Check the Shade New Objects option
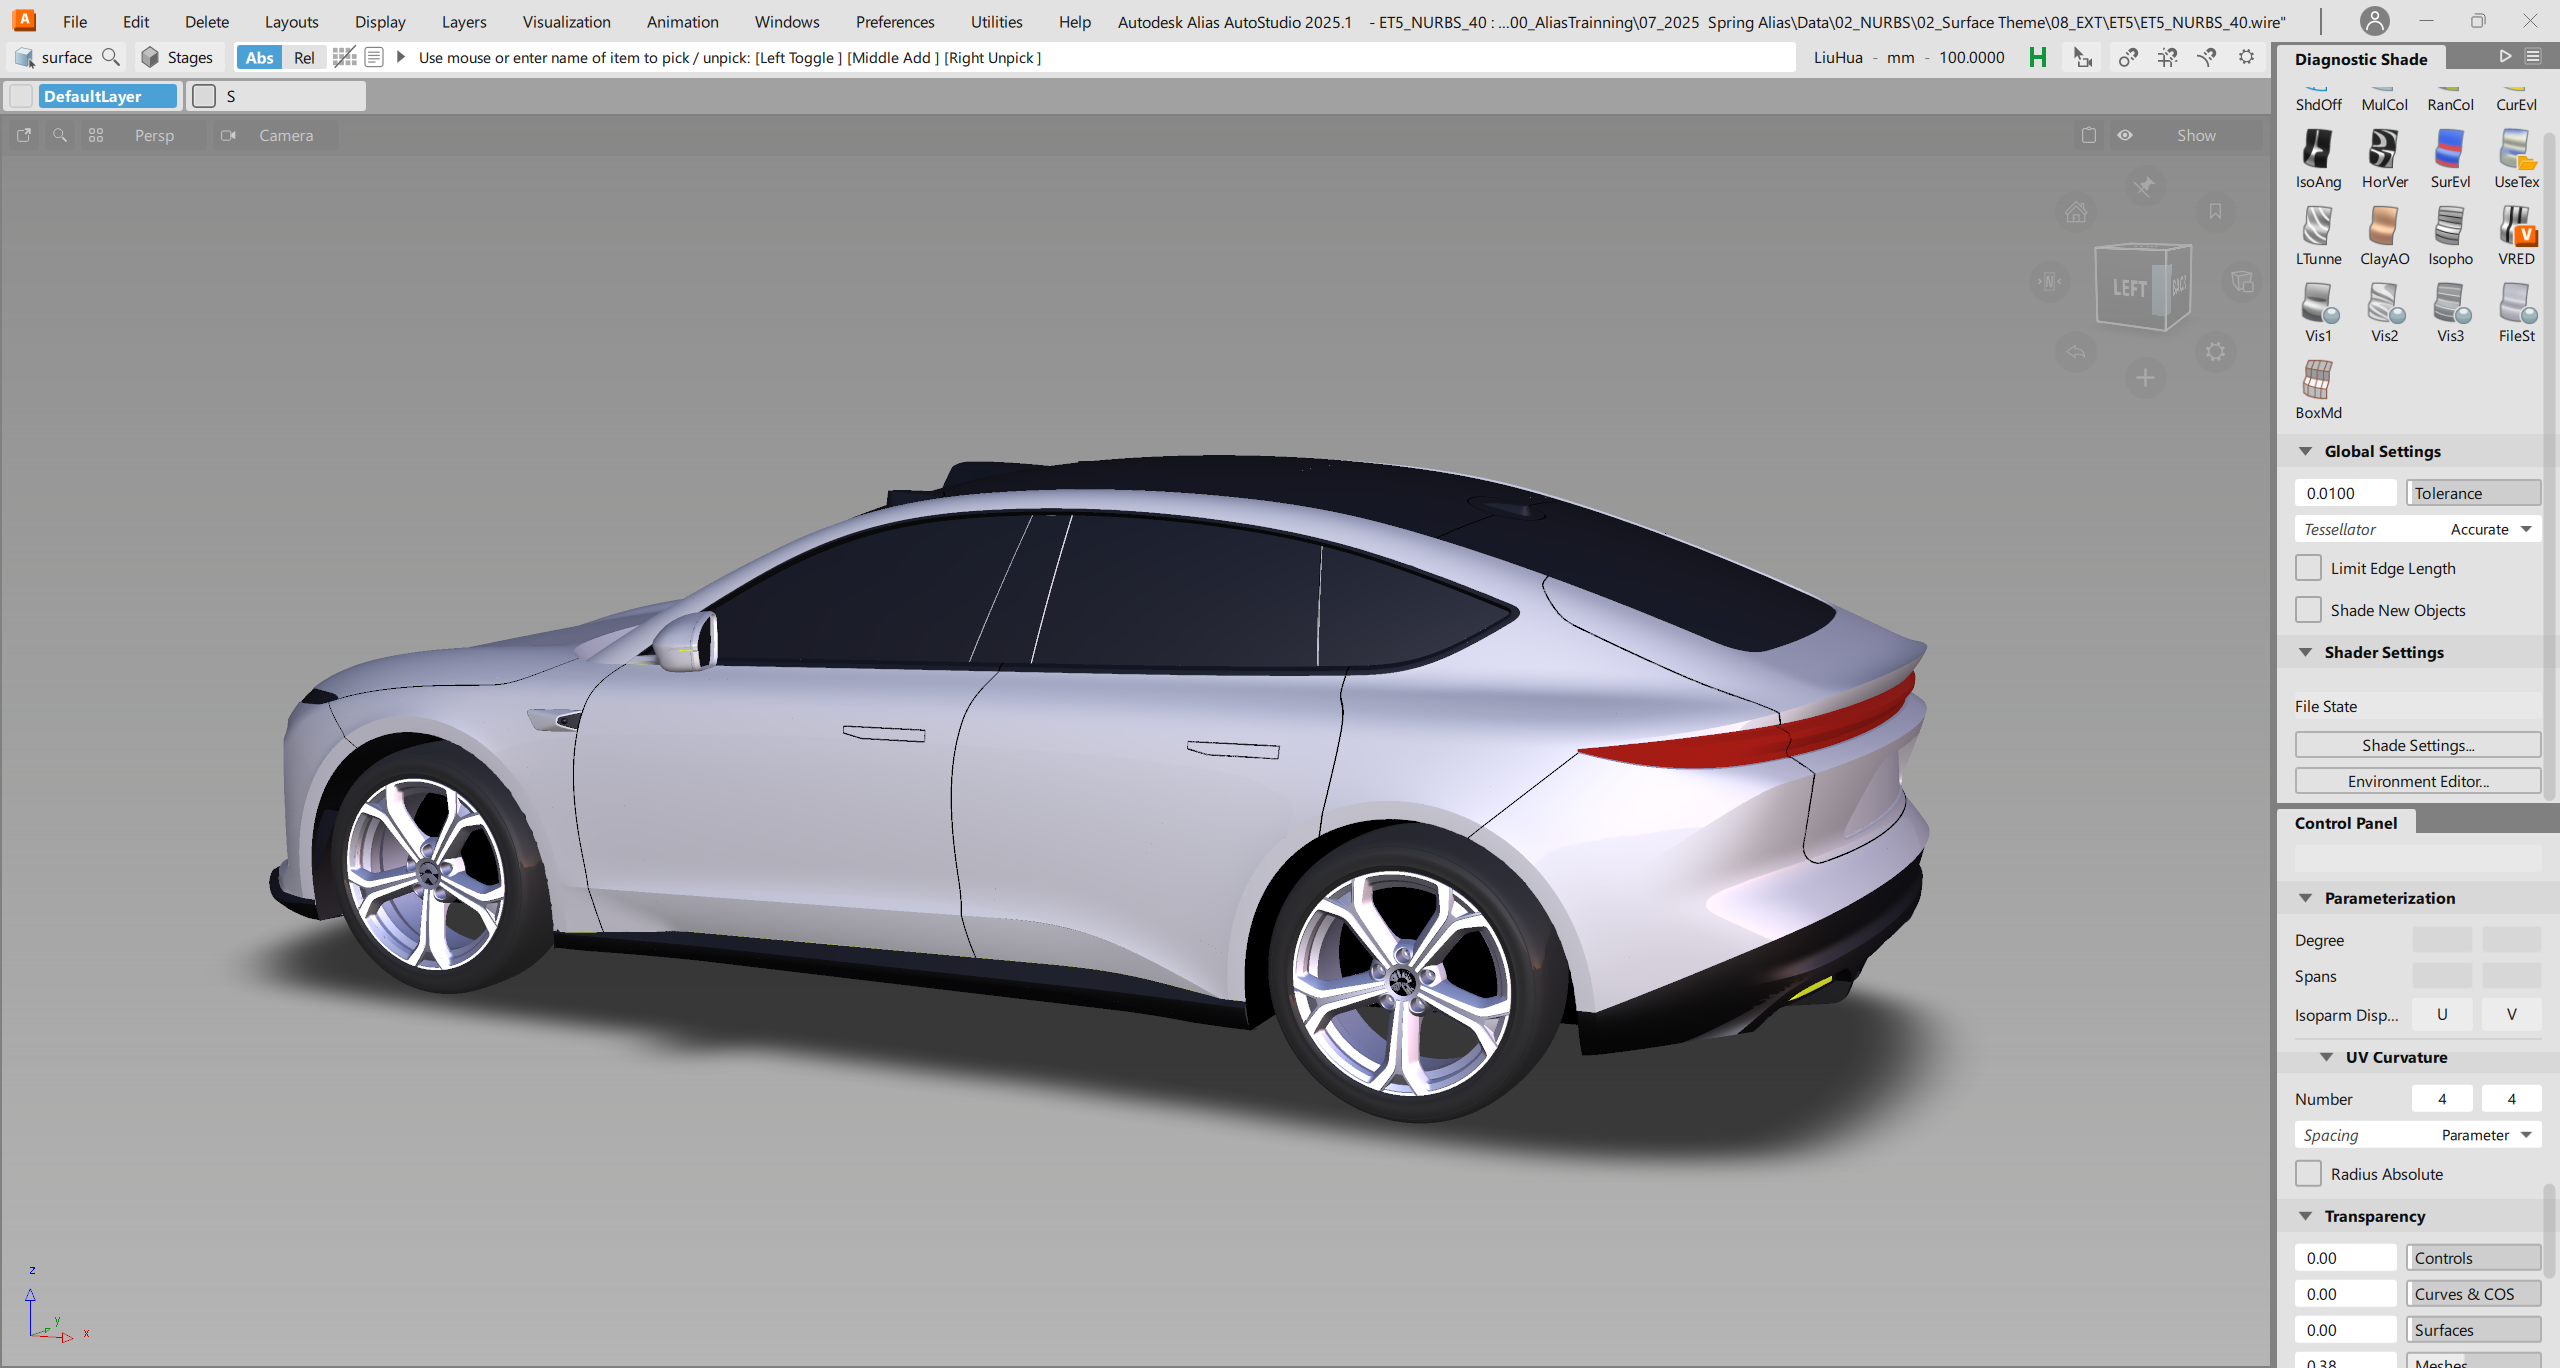 [2308, 610]
